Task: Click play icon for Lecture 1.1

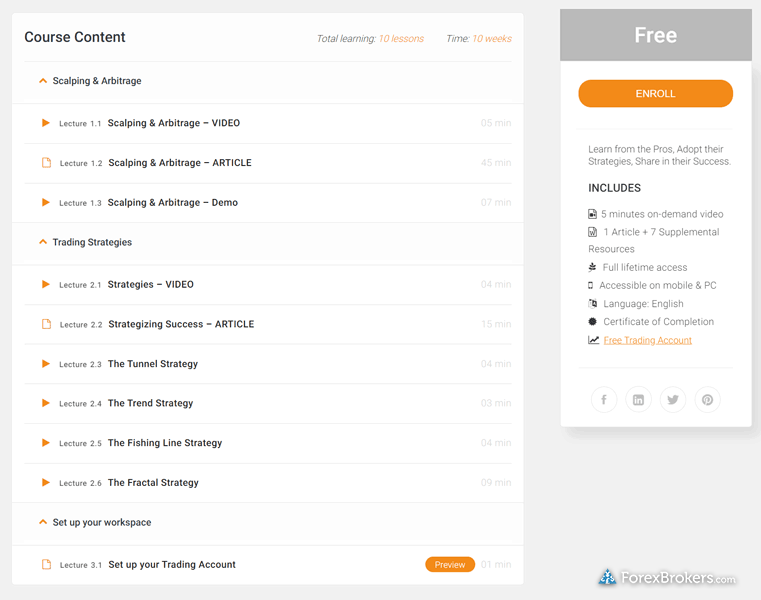Action: point(46,123)
